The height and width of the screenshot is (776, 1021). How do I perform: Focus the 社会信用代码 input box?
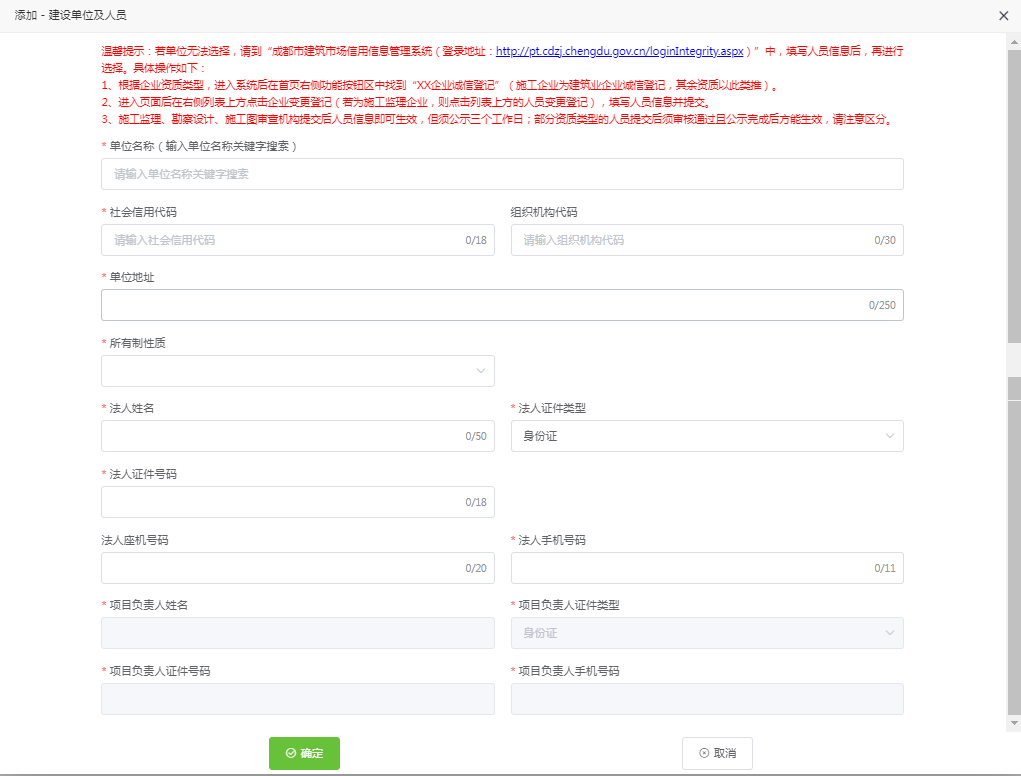(297, 239)
